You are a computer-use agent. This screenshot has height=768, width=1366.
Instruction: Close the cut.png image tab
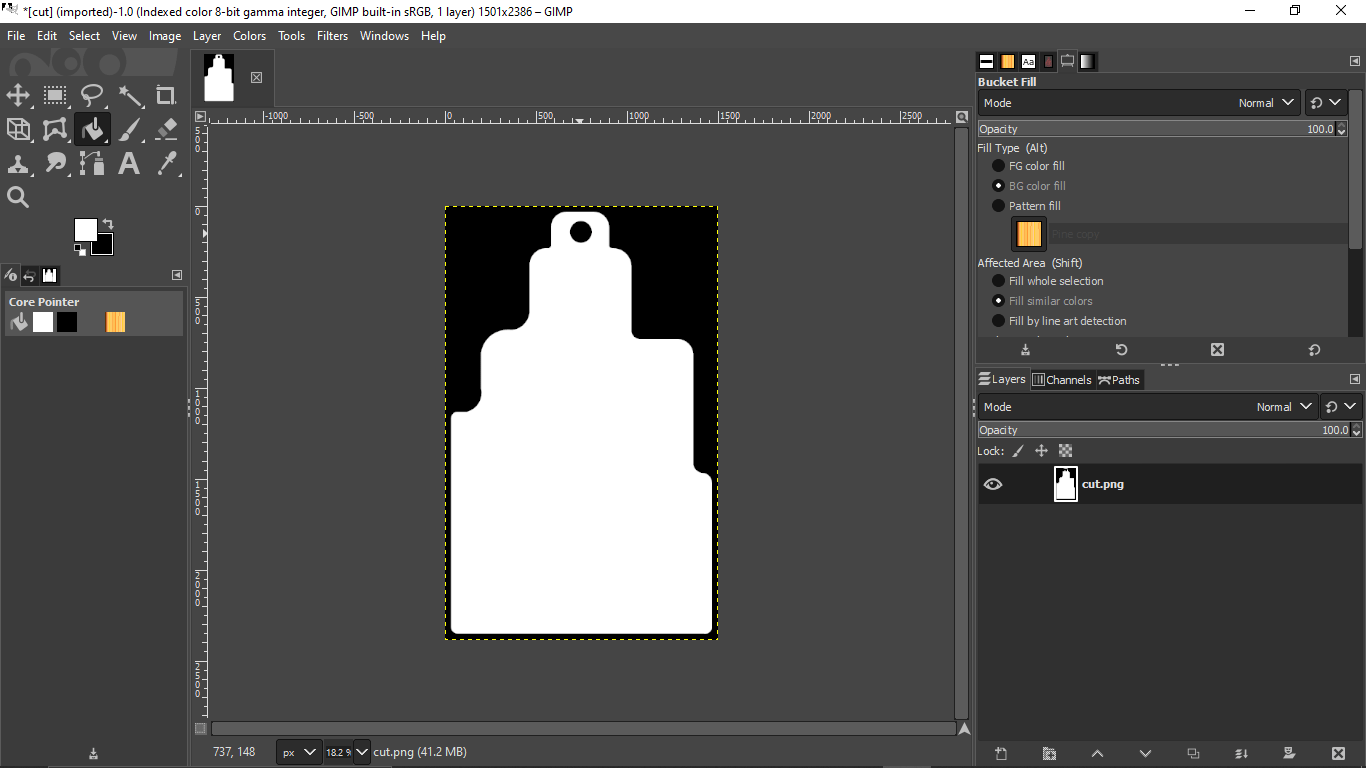point(256,77)
